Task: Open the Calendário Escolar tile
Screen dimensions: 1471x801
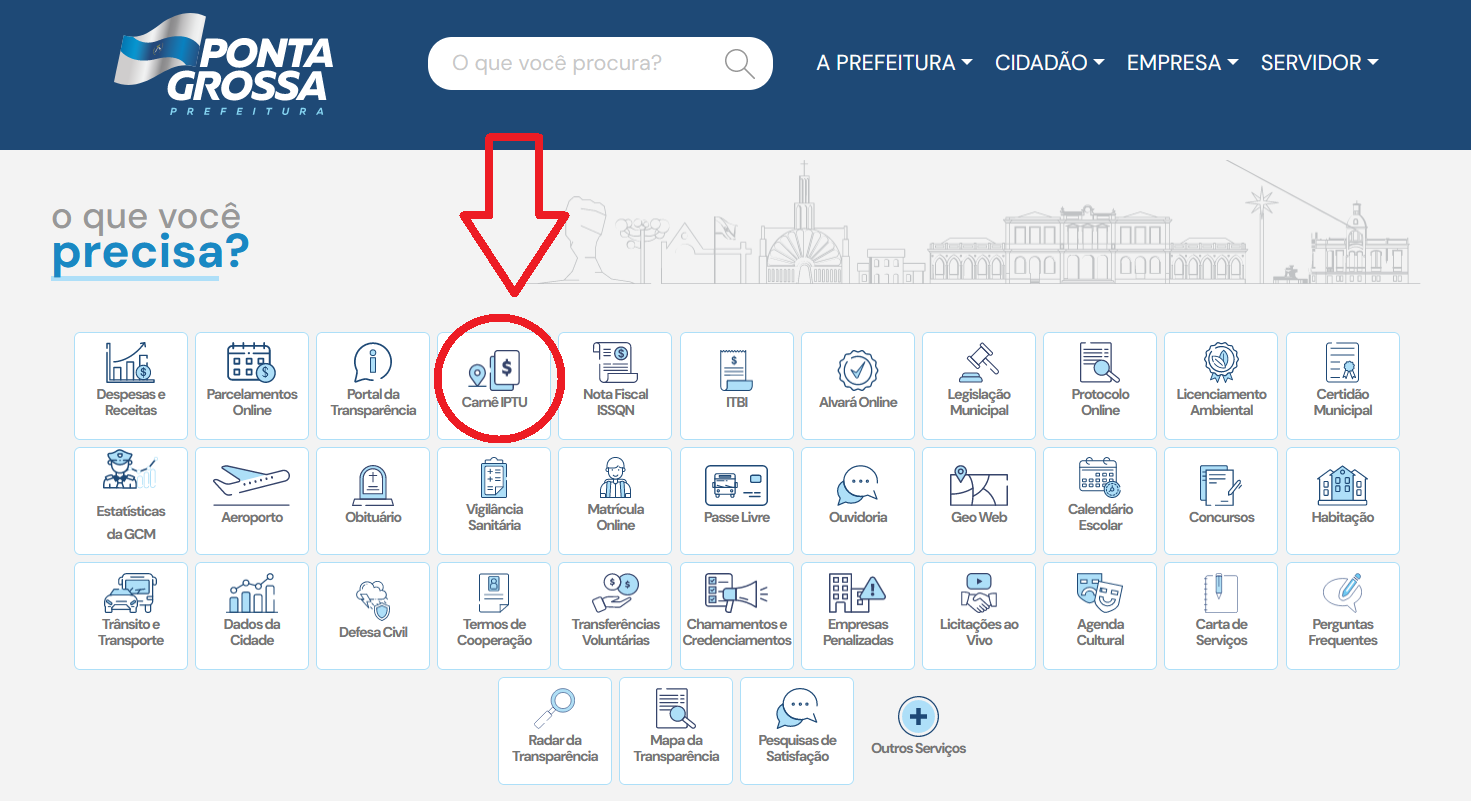Action: point(1100,501)
